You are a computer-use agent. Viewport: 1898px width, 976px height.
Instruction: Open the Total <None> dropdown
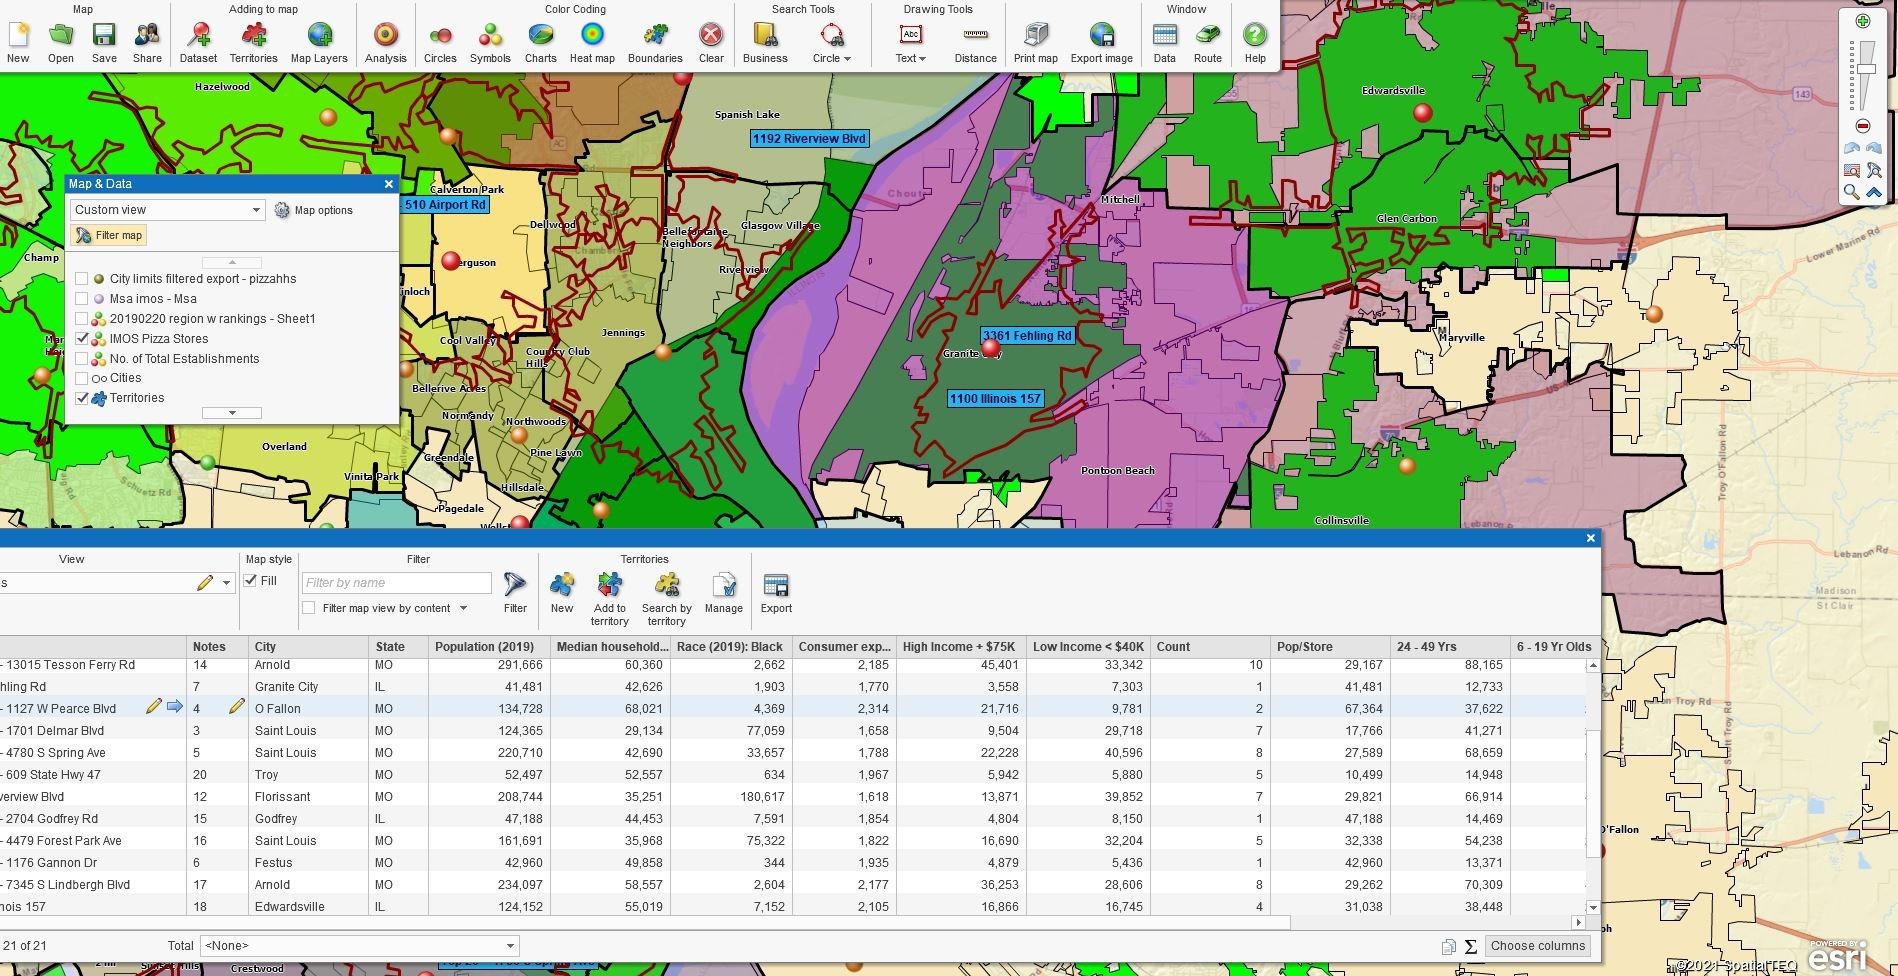pyautogui.click(x=359, y=946)
